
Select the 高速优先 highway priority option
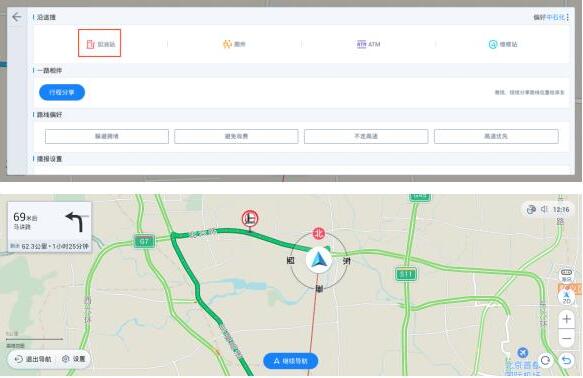tap(496, 136)
